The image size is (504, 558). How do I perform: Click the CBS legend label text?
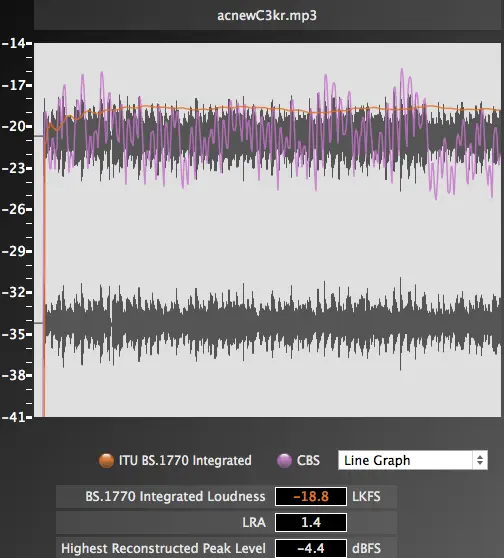308,460
